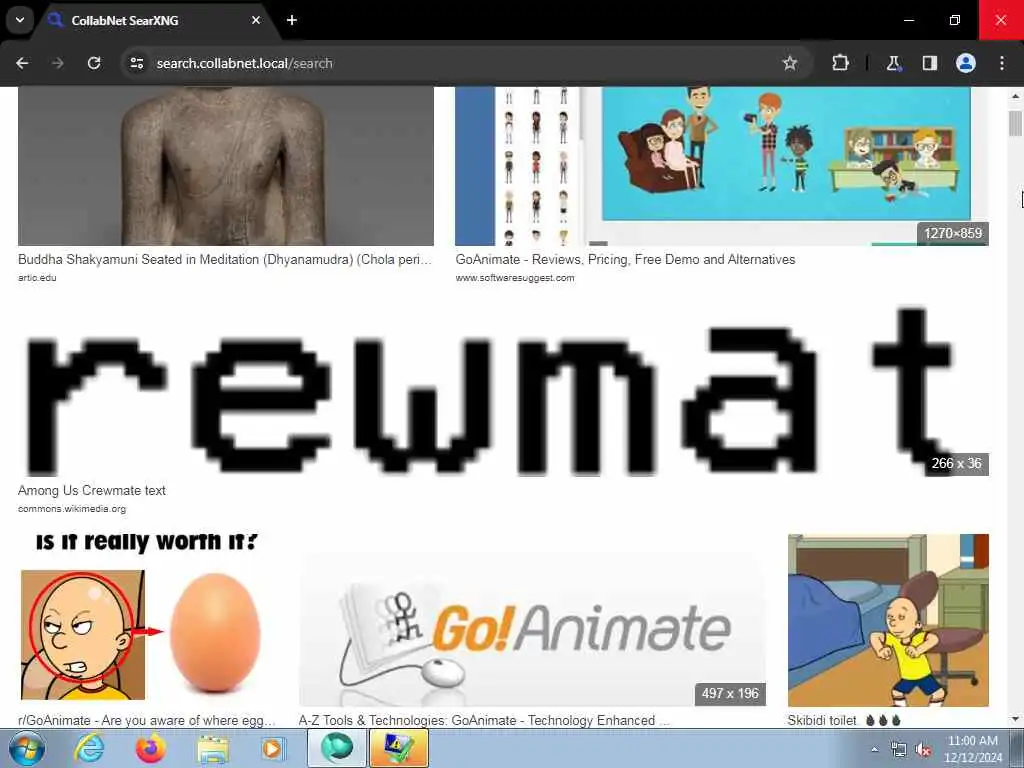This screenshot has height=768, width=1024.
Task: Open 'r/GoAnimate - Are you aware' link
Action: pos(147,720)
